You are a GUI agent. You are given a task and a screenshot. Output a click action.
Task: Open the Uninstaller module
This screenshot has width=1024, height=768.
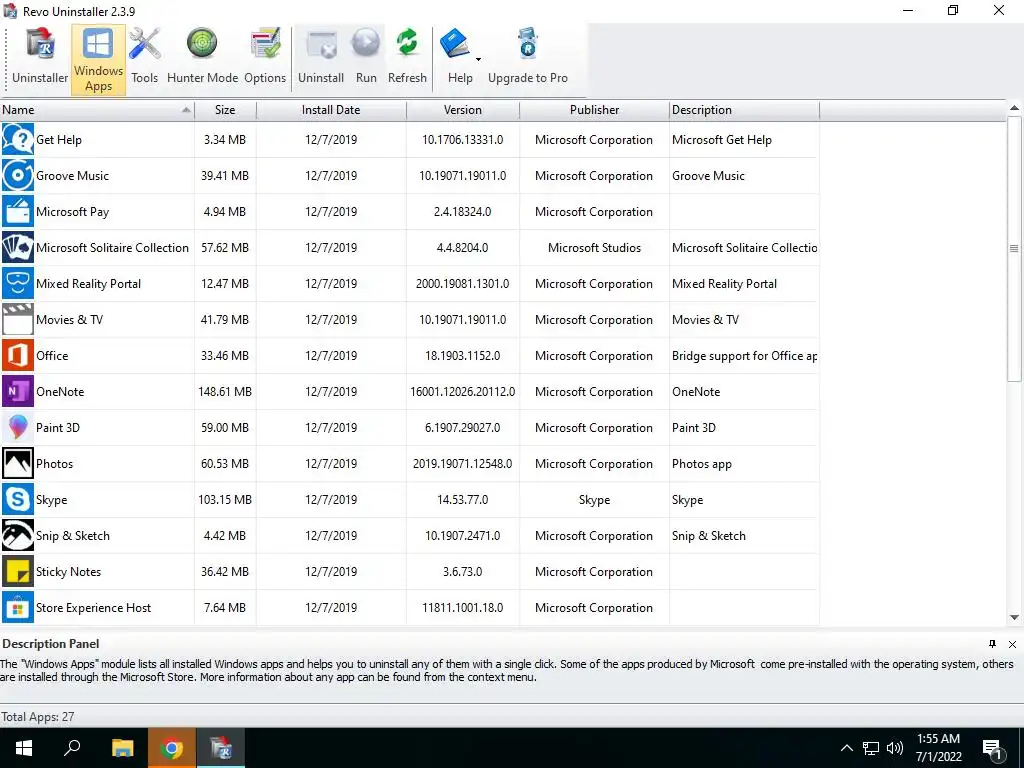click(40, 57)
